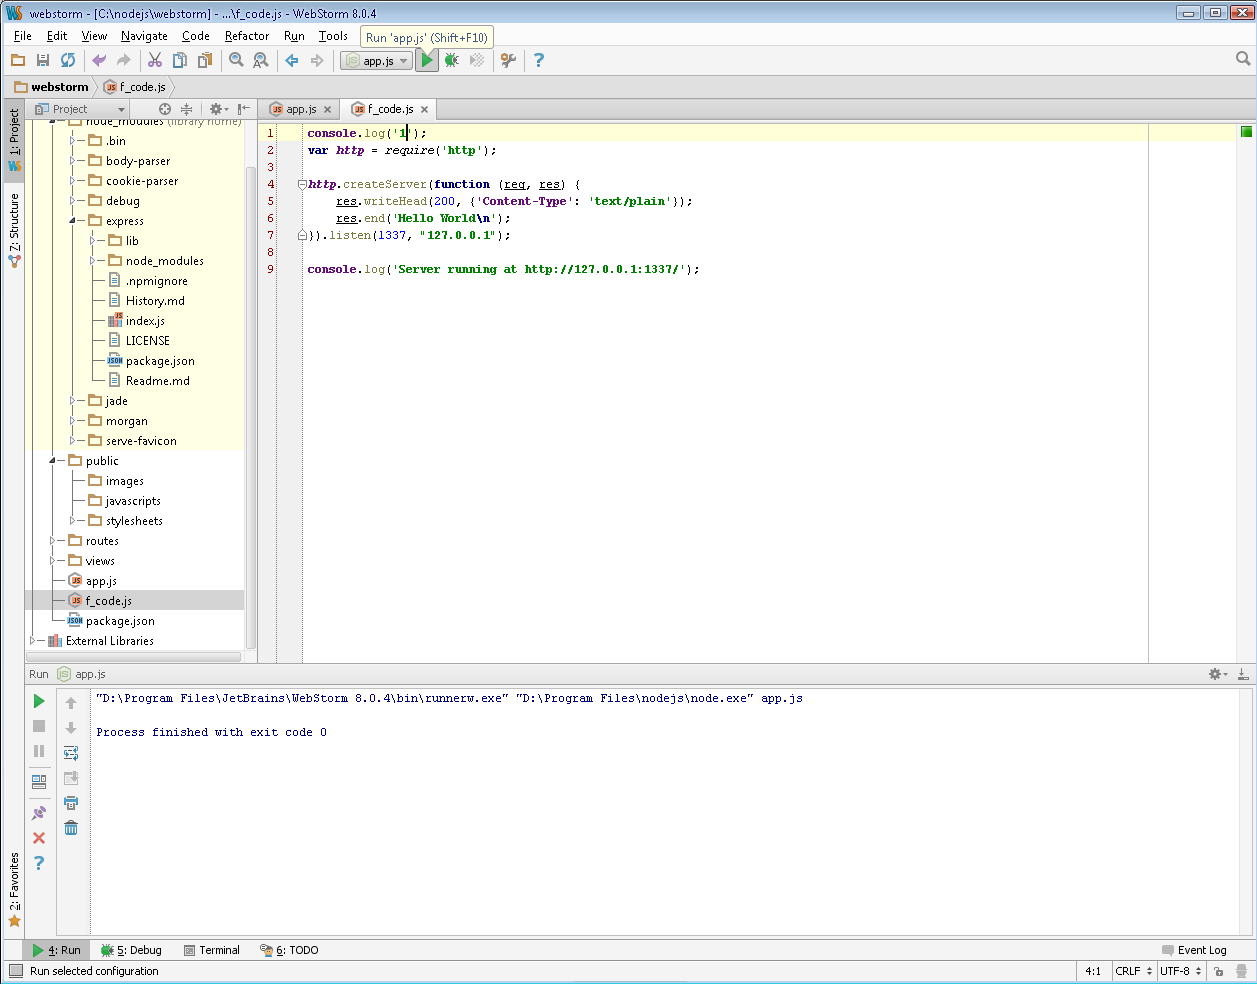Image resolution: width=1257 pixels, height=984 pixels.
Task: Open the Tools menu
Action: pos(333,36)
